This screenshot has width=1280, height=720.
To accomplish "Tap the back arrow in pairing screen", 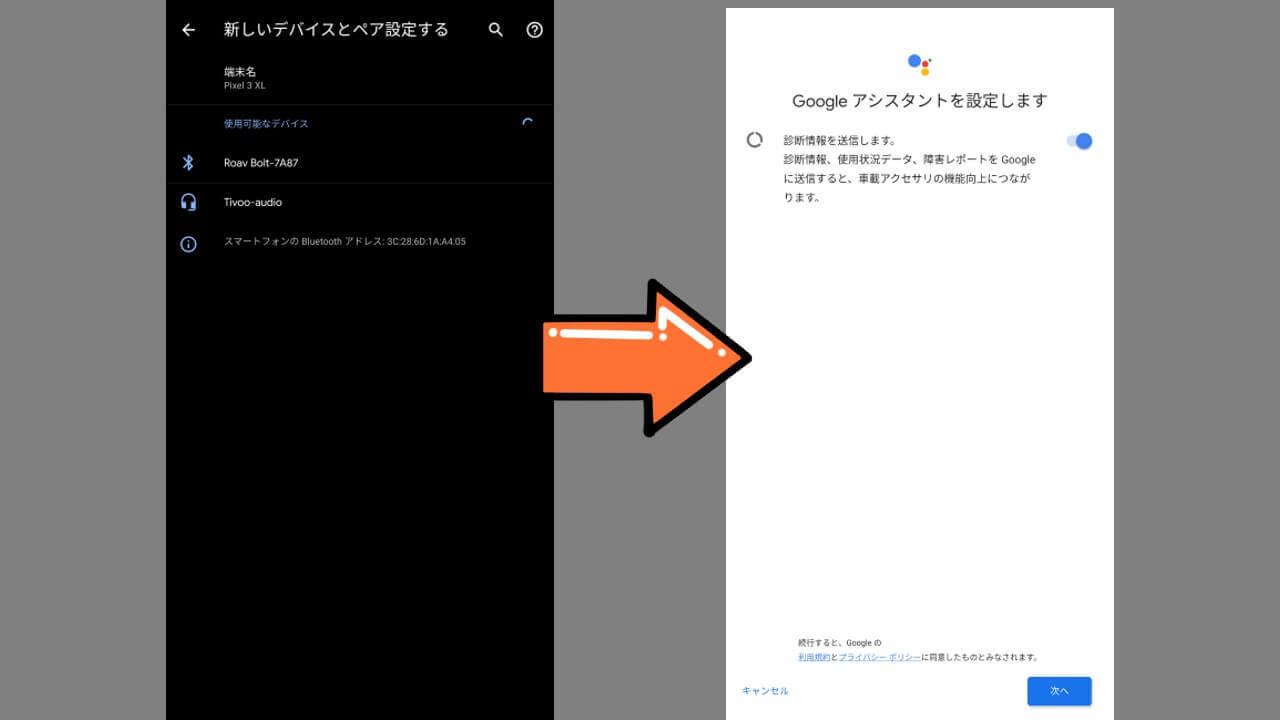I will coord(188,30).
